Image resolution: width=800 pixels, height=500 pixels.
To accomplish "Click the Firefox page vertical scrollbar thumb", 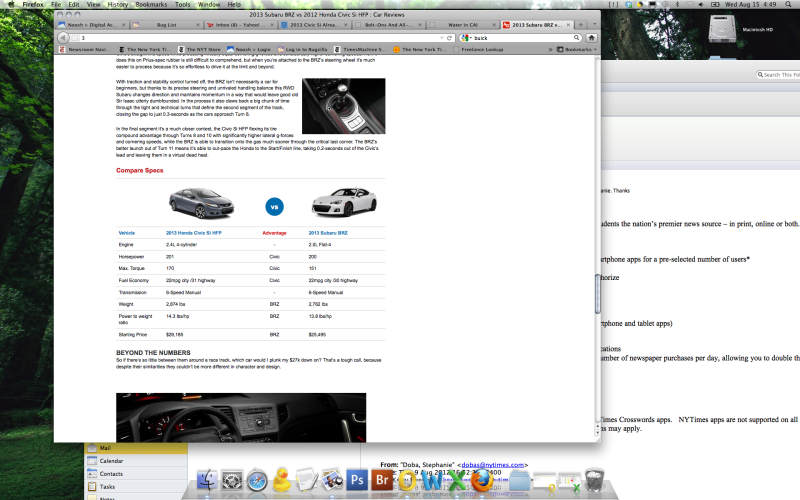I will [597, 294].
